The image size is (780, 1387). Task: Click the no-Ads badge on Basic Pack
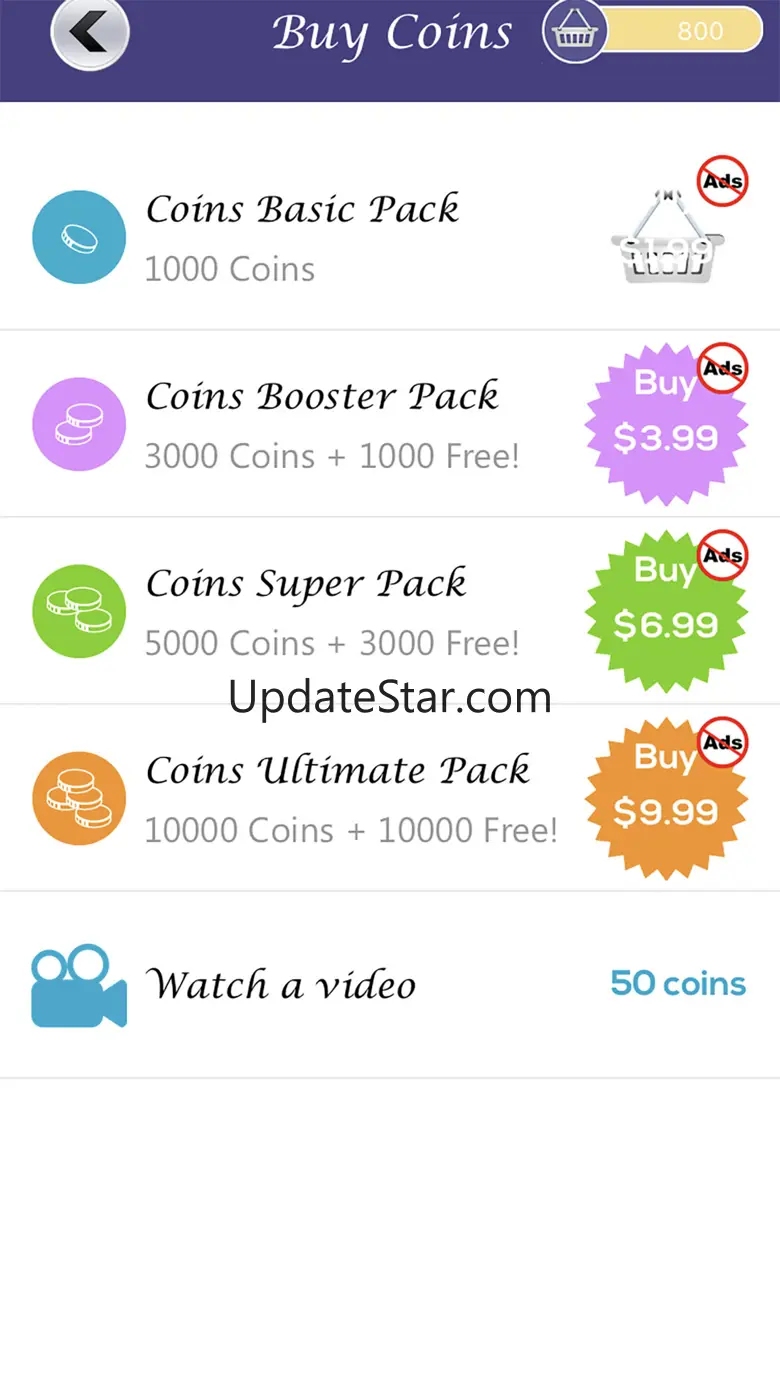(723, 181)
